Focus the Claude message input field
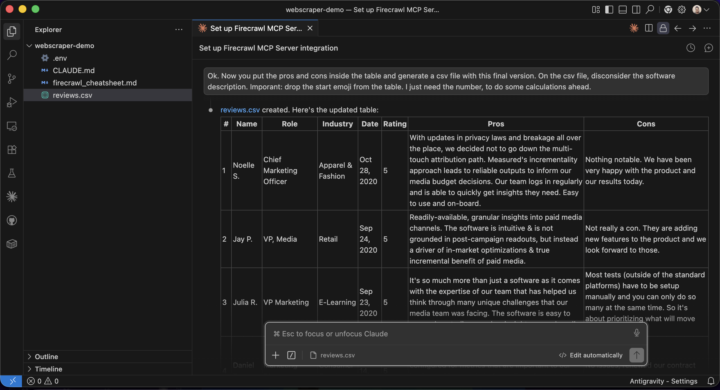720x390 pixels. (450, 334)
